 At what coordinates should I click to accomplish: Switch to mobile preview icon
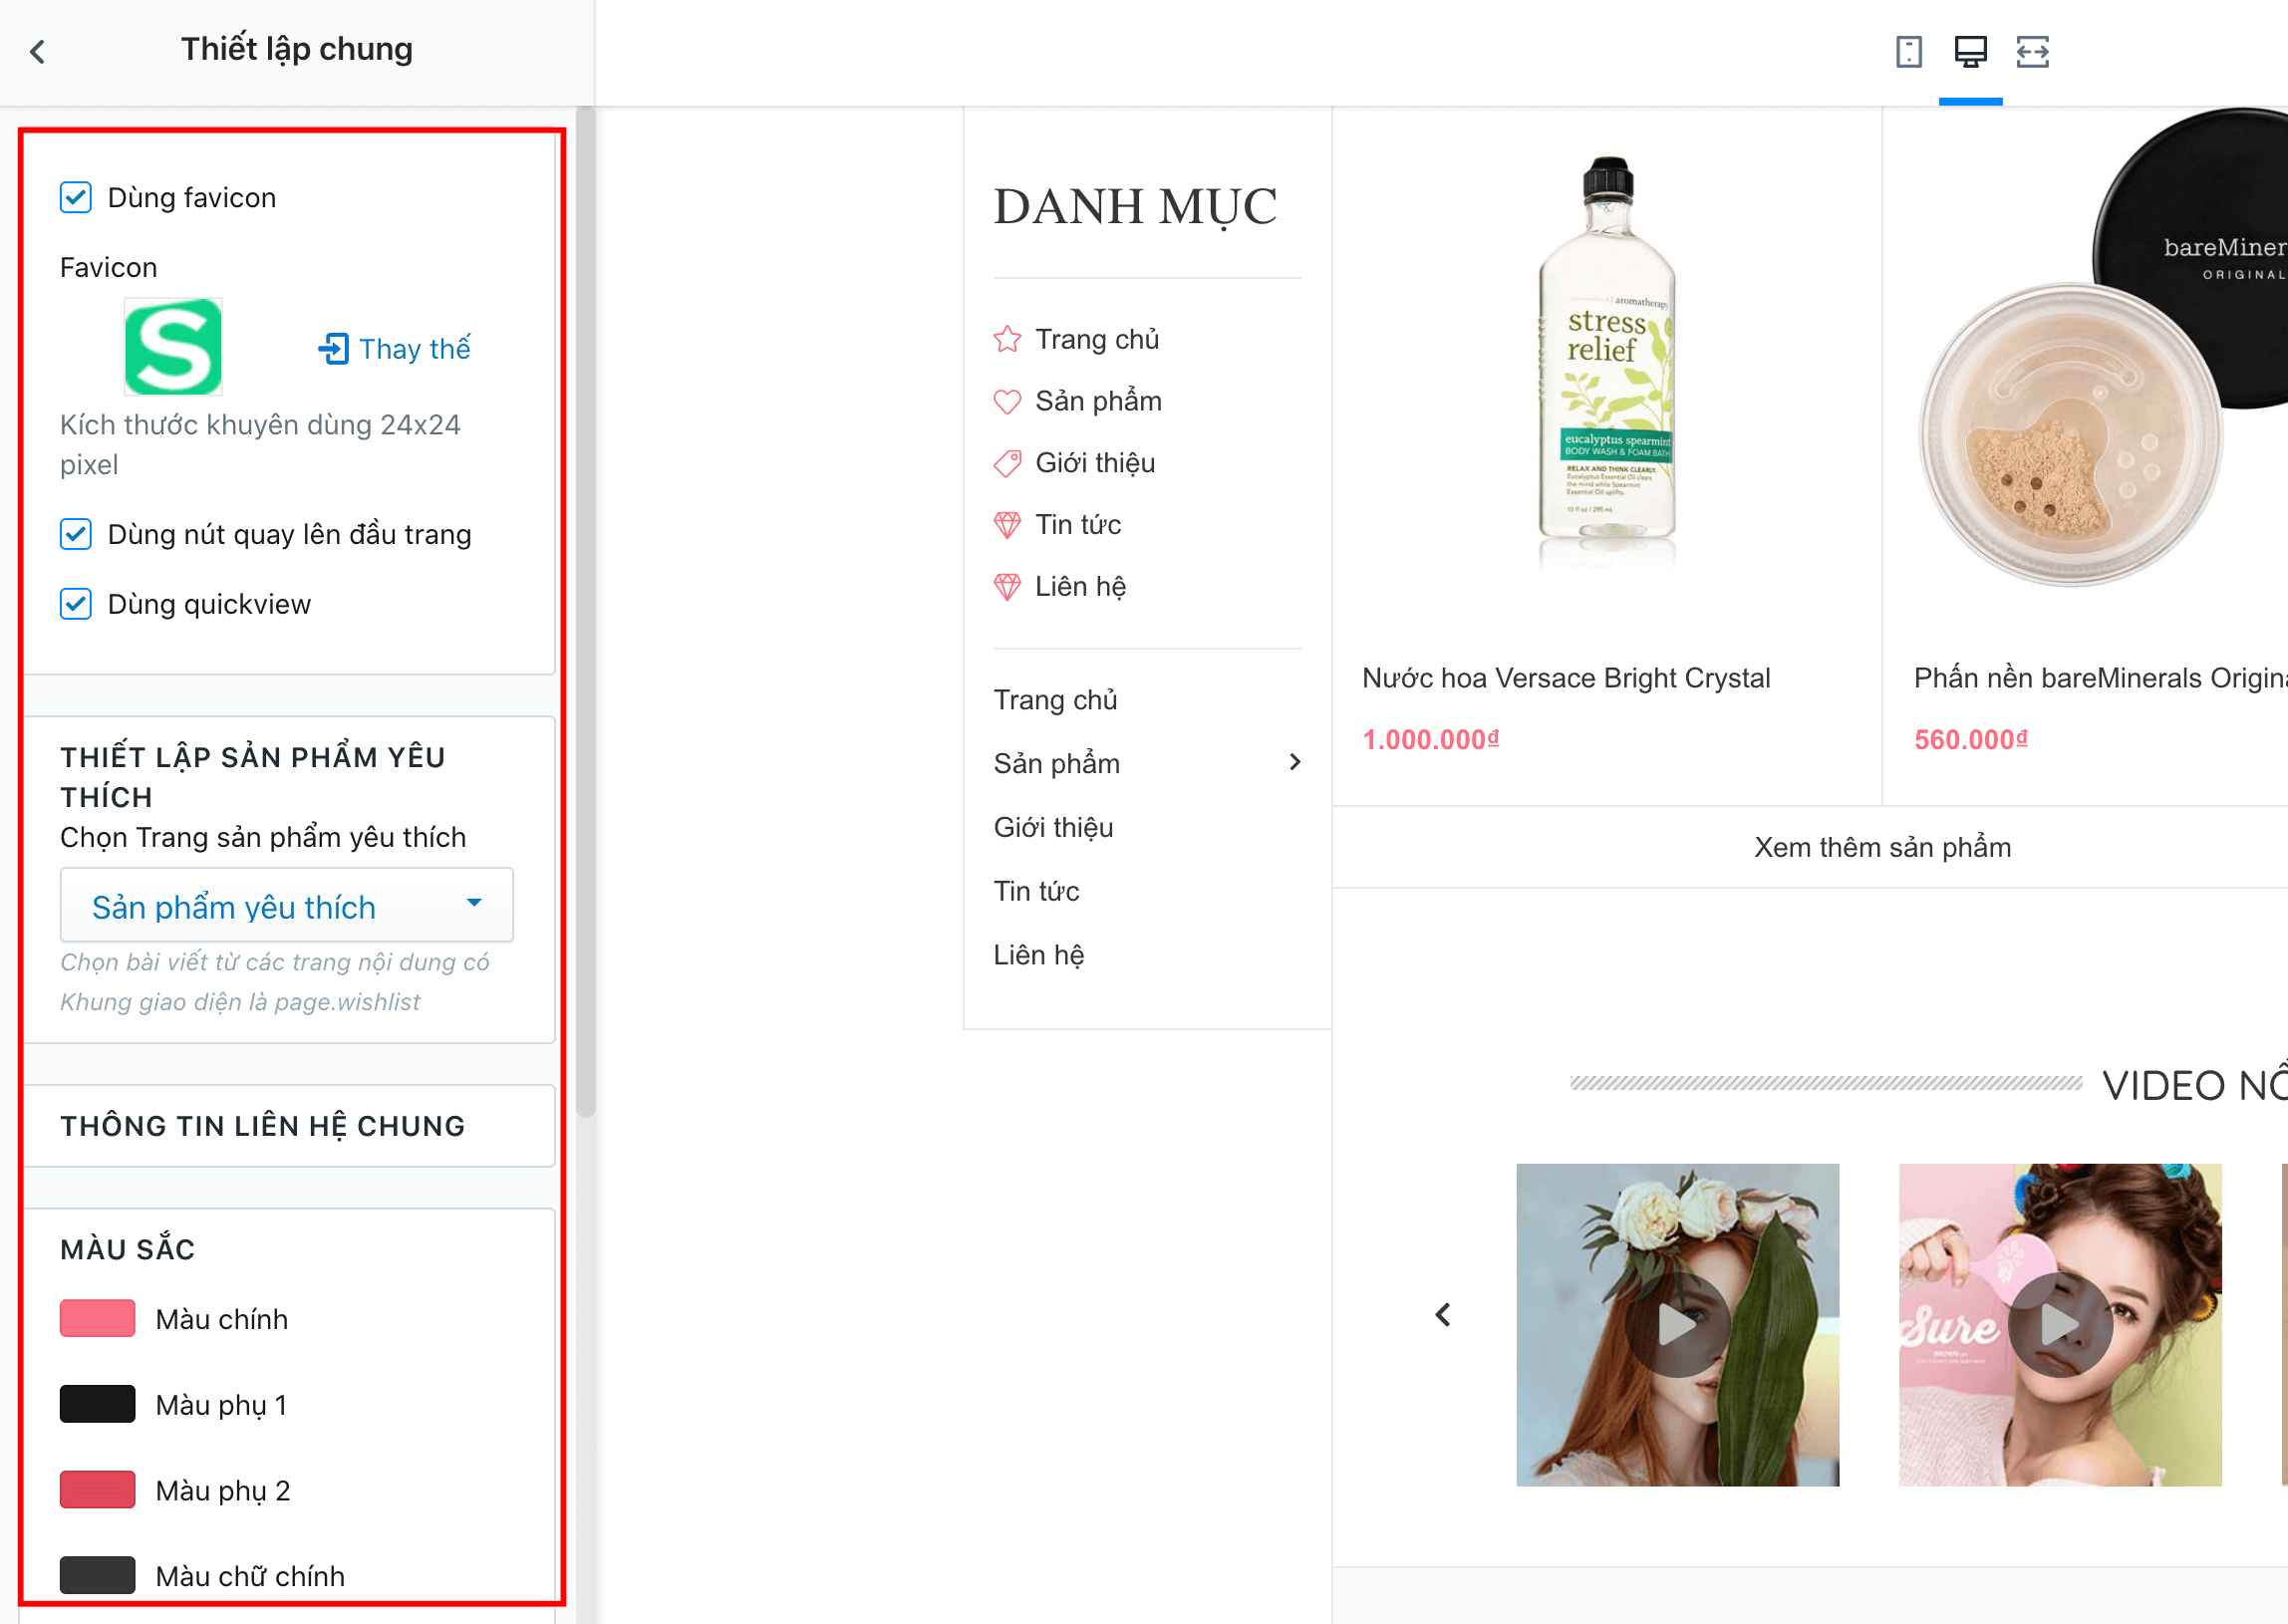[x=1908, y=51]
